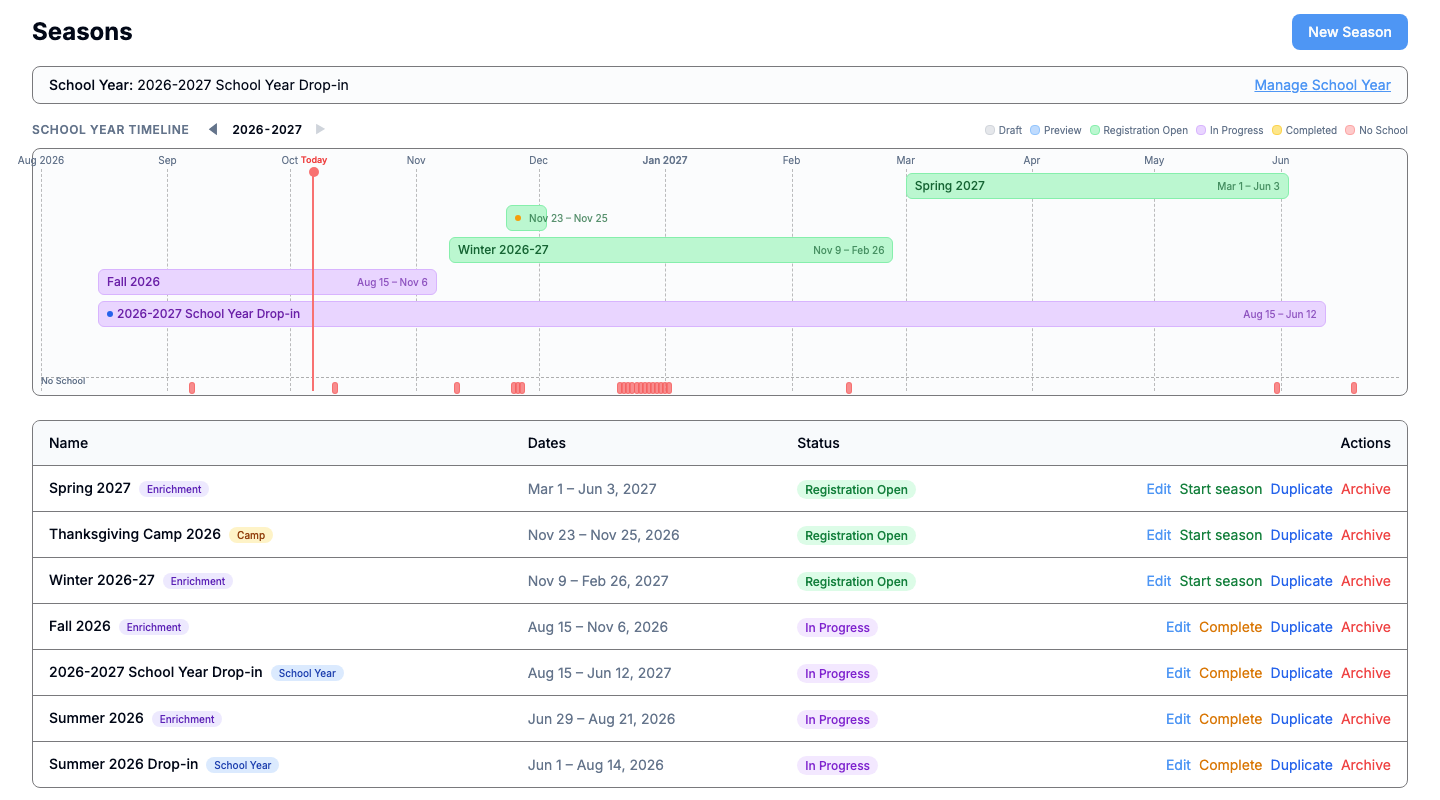The width and height of the screenshot is (1440, 800).
Task: Duplicate the Summer 2026 Enrichment season
Action: coord(1301,719)
